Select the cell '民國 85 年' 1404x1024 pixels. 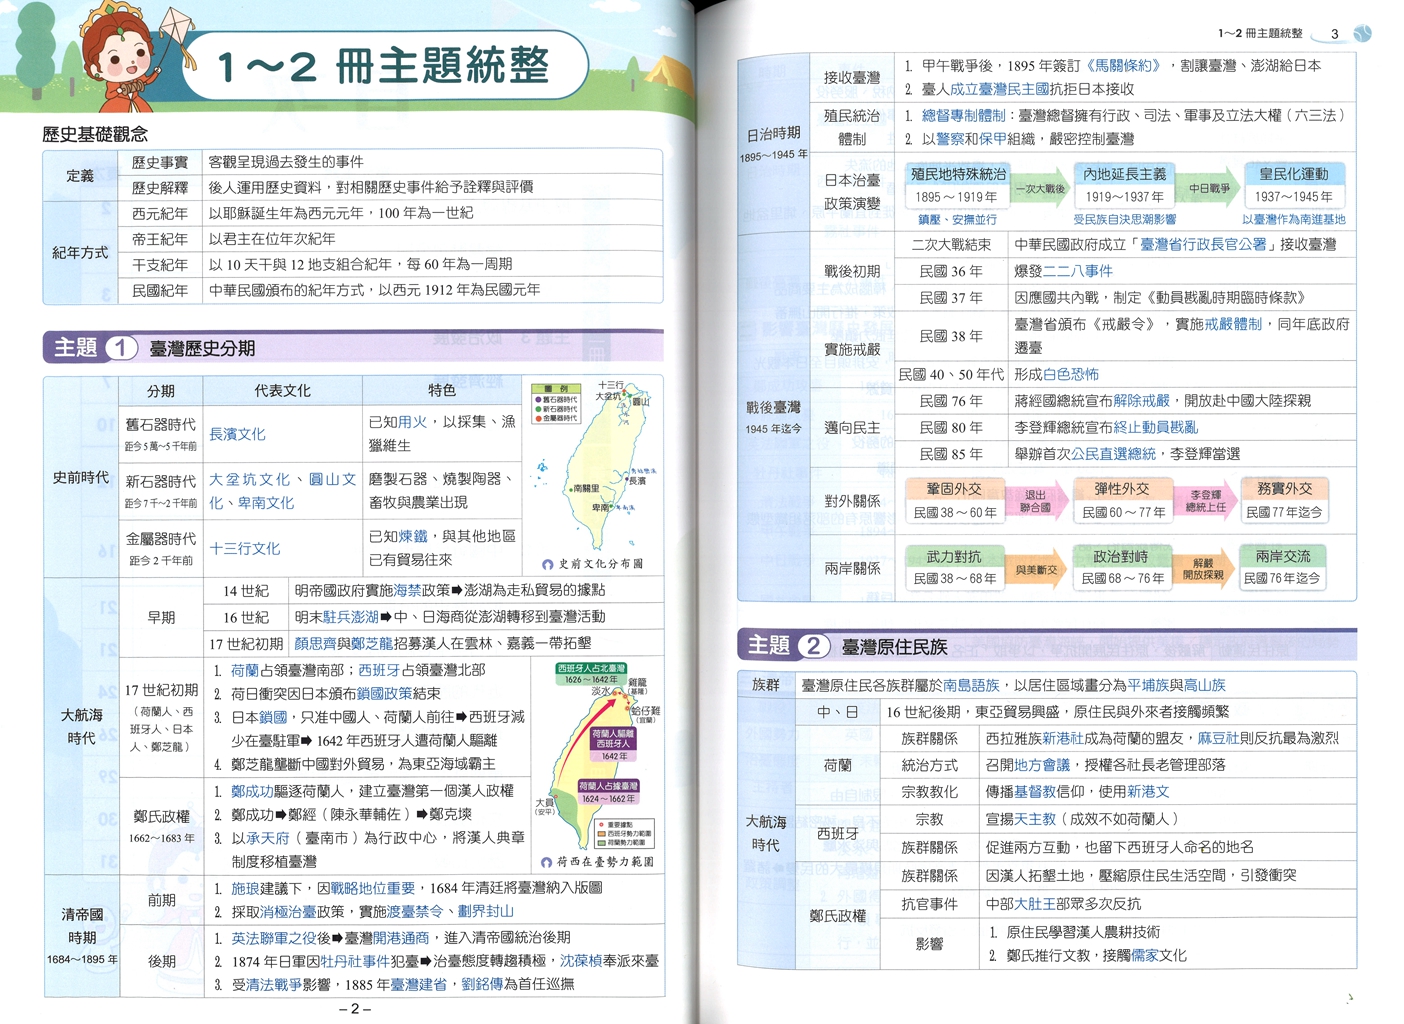[950, 454]
